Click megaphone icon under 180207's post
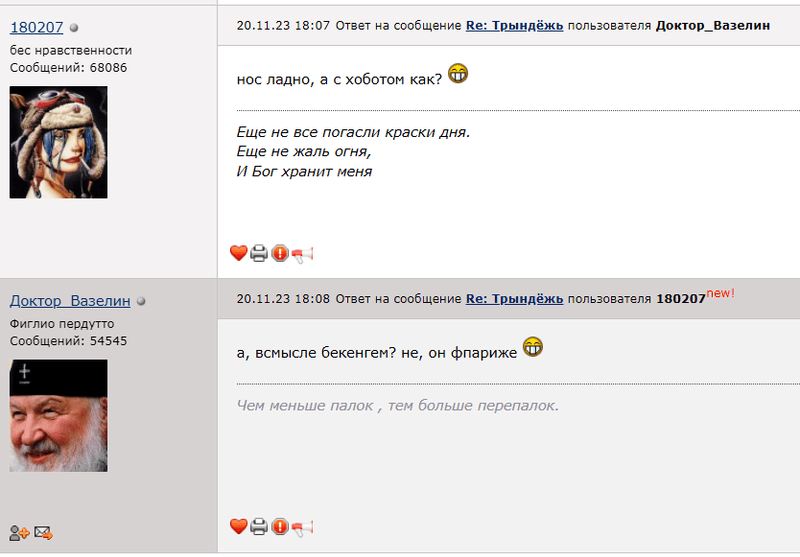 click(x=302, y=253)
